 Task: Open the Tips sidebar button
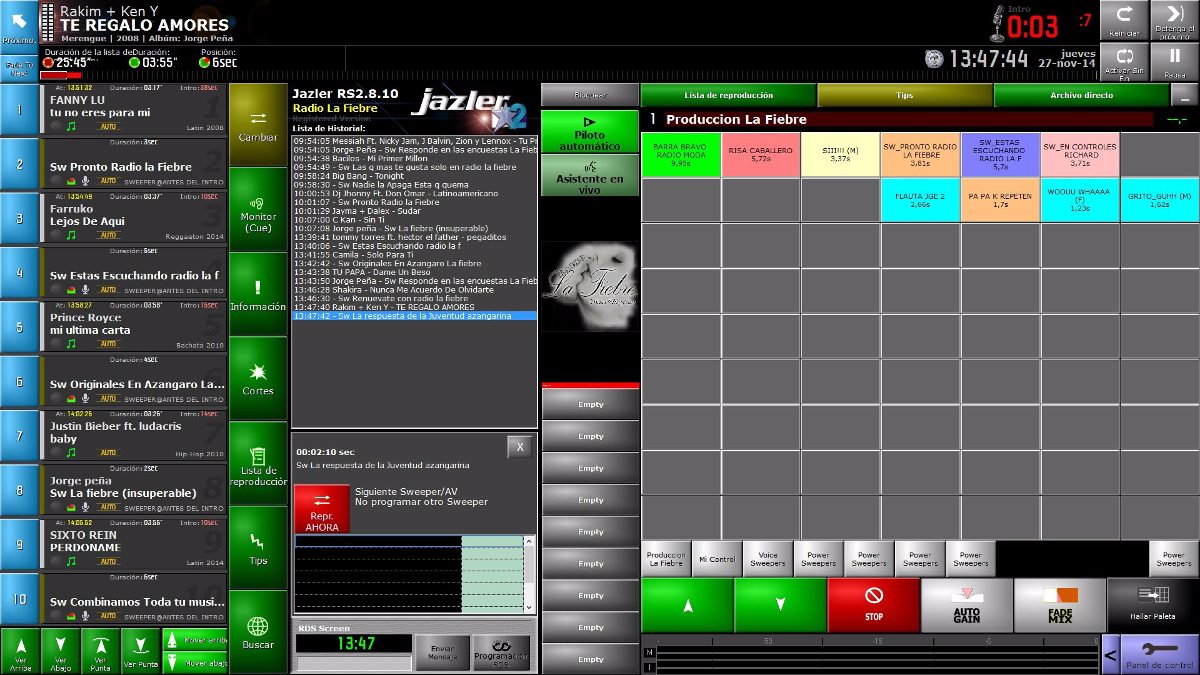pyautogui.click(x=258, y=547)
